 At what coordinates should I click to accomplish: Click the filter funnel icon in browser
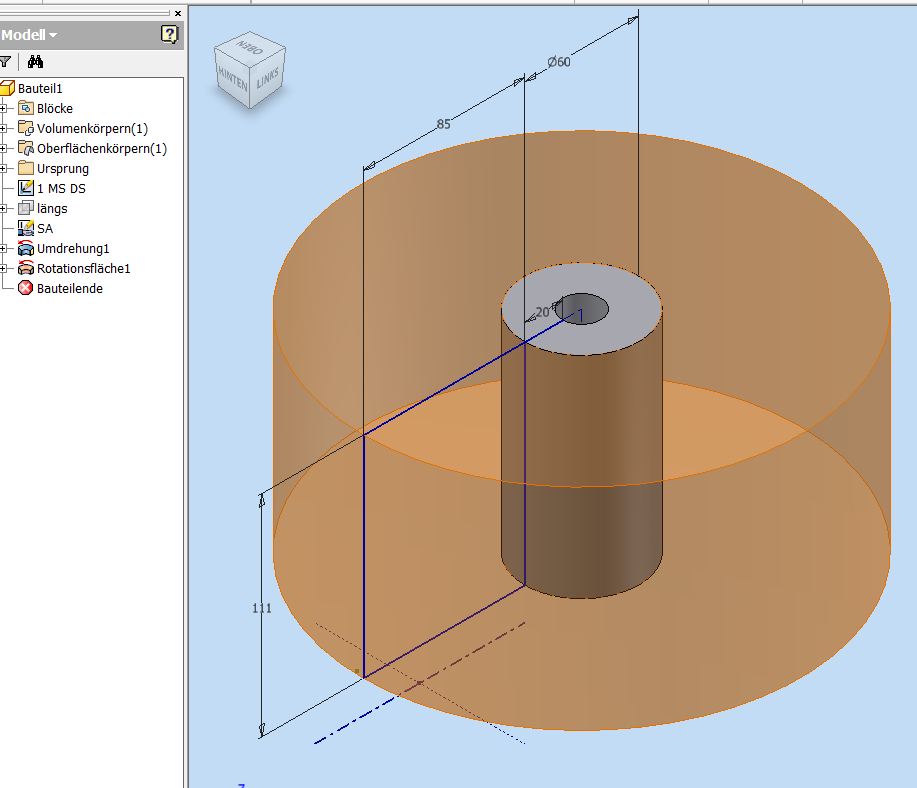[x=5, y=61]
